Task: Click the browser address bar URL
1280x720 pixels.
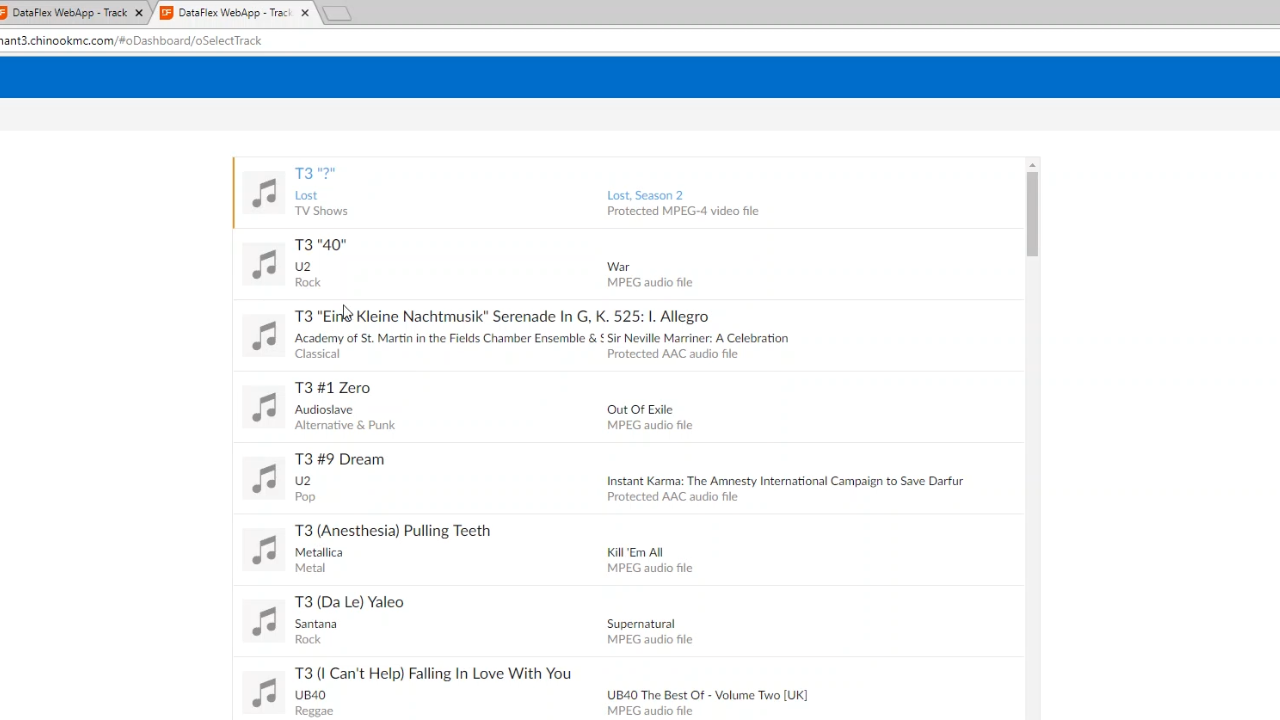Action: (x=130, y=41)
